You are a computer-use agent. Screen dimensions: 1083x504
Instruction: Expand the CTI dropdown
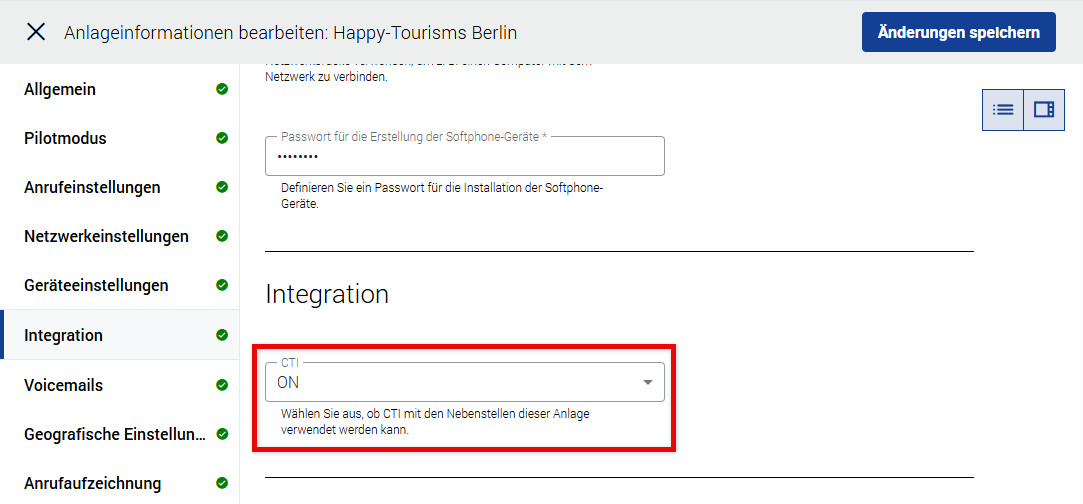click(x=450, y=382)
